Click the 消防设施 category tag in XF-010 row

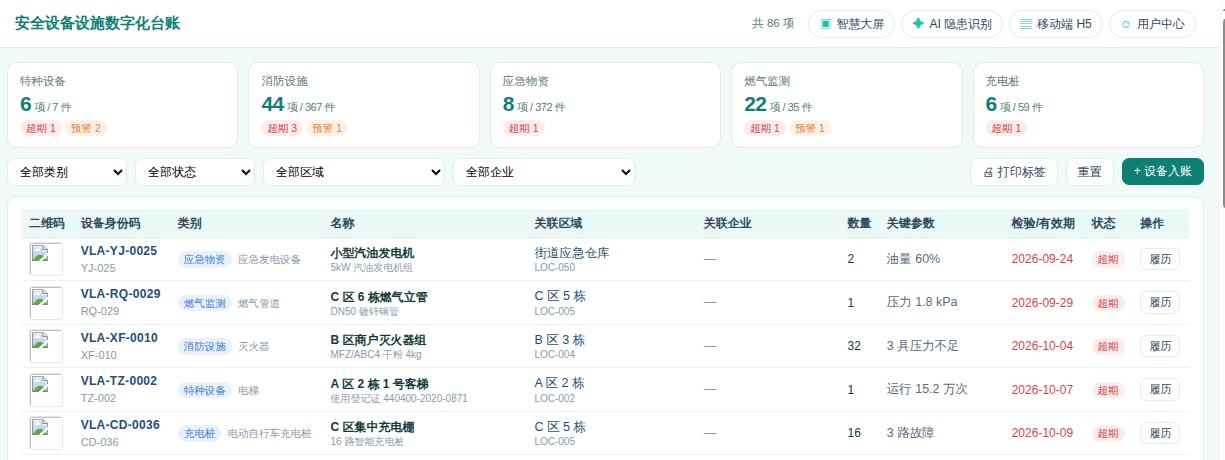coord(205,346)
